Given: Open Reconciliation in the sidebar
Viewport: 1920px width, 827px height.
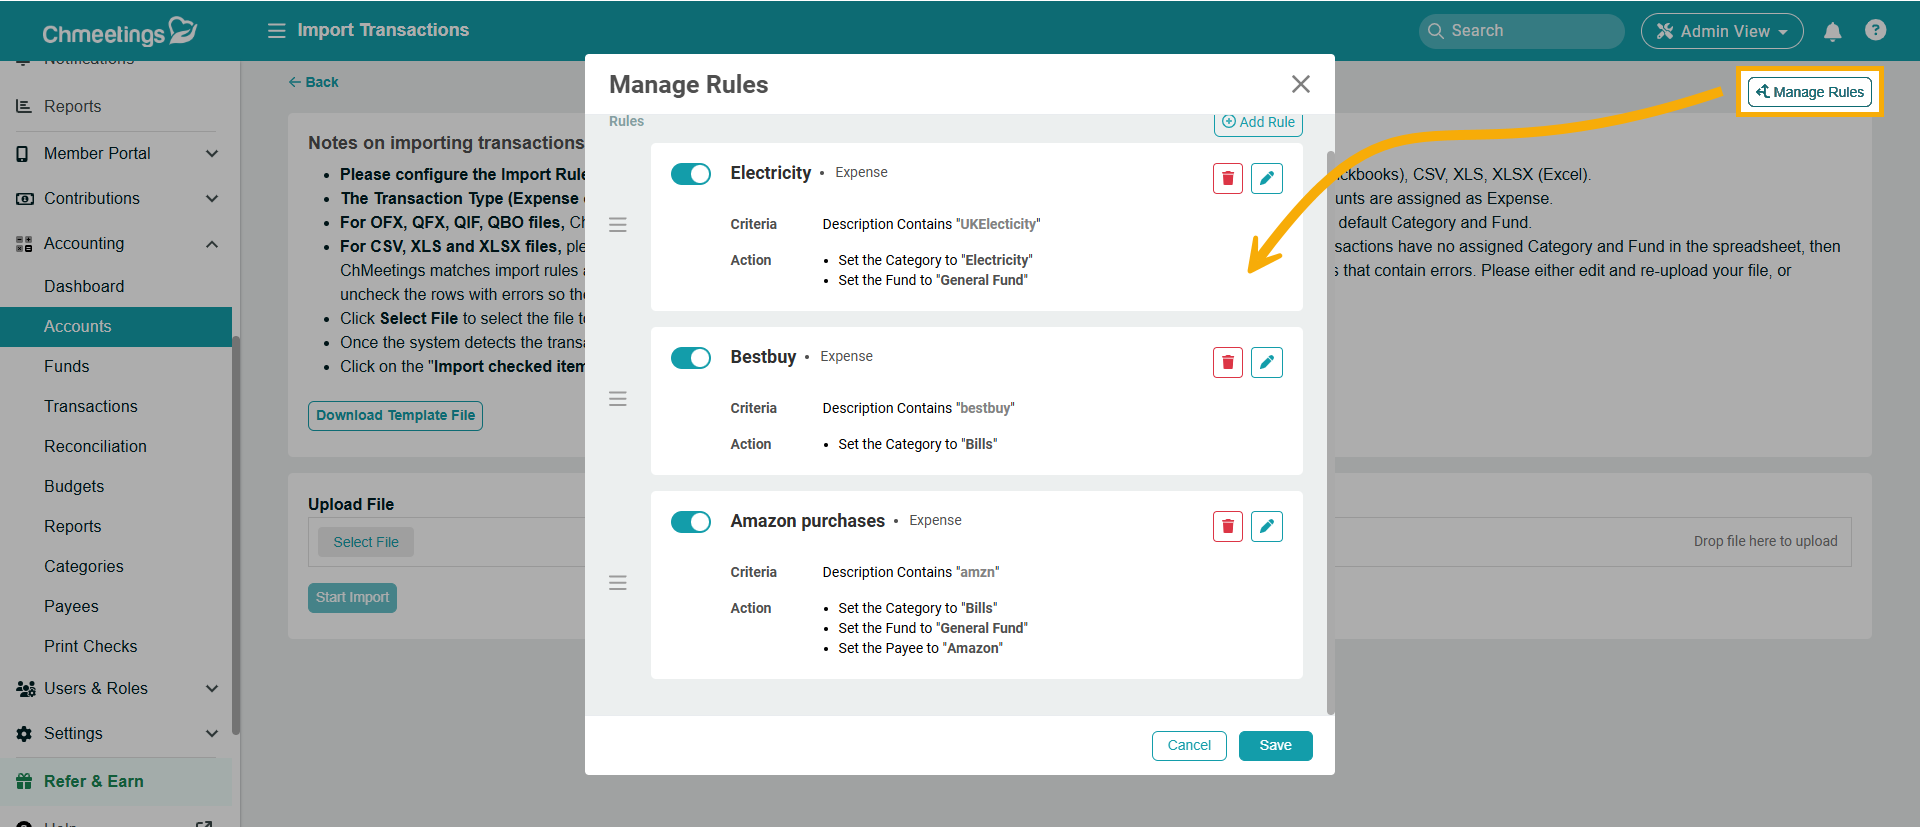Looking at the screenshot, I should (95, 446).
